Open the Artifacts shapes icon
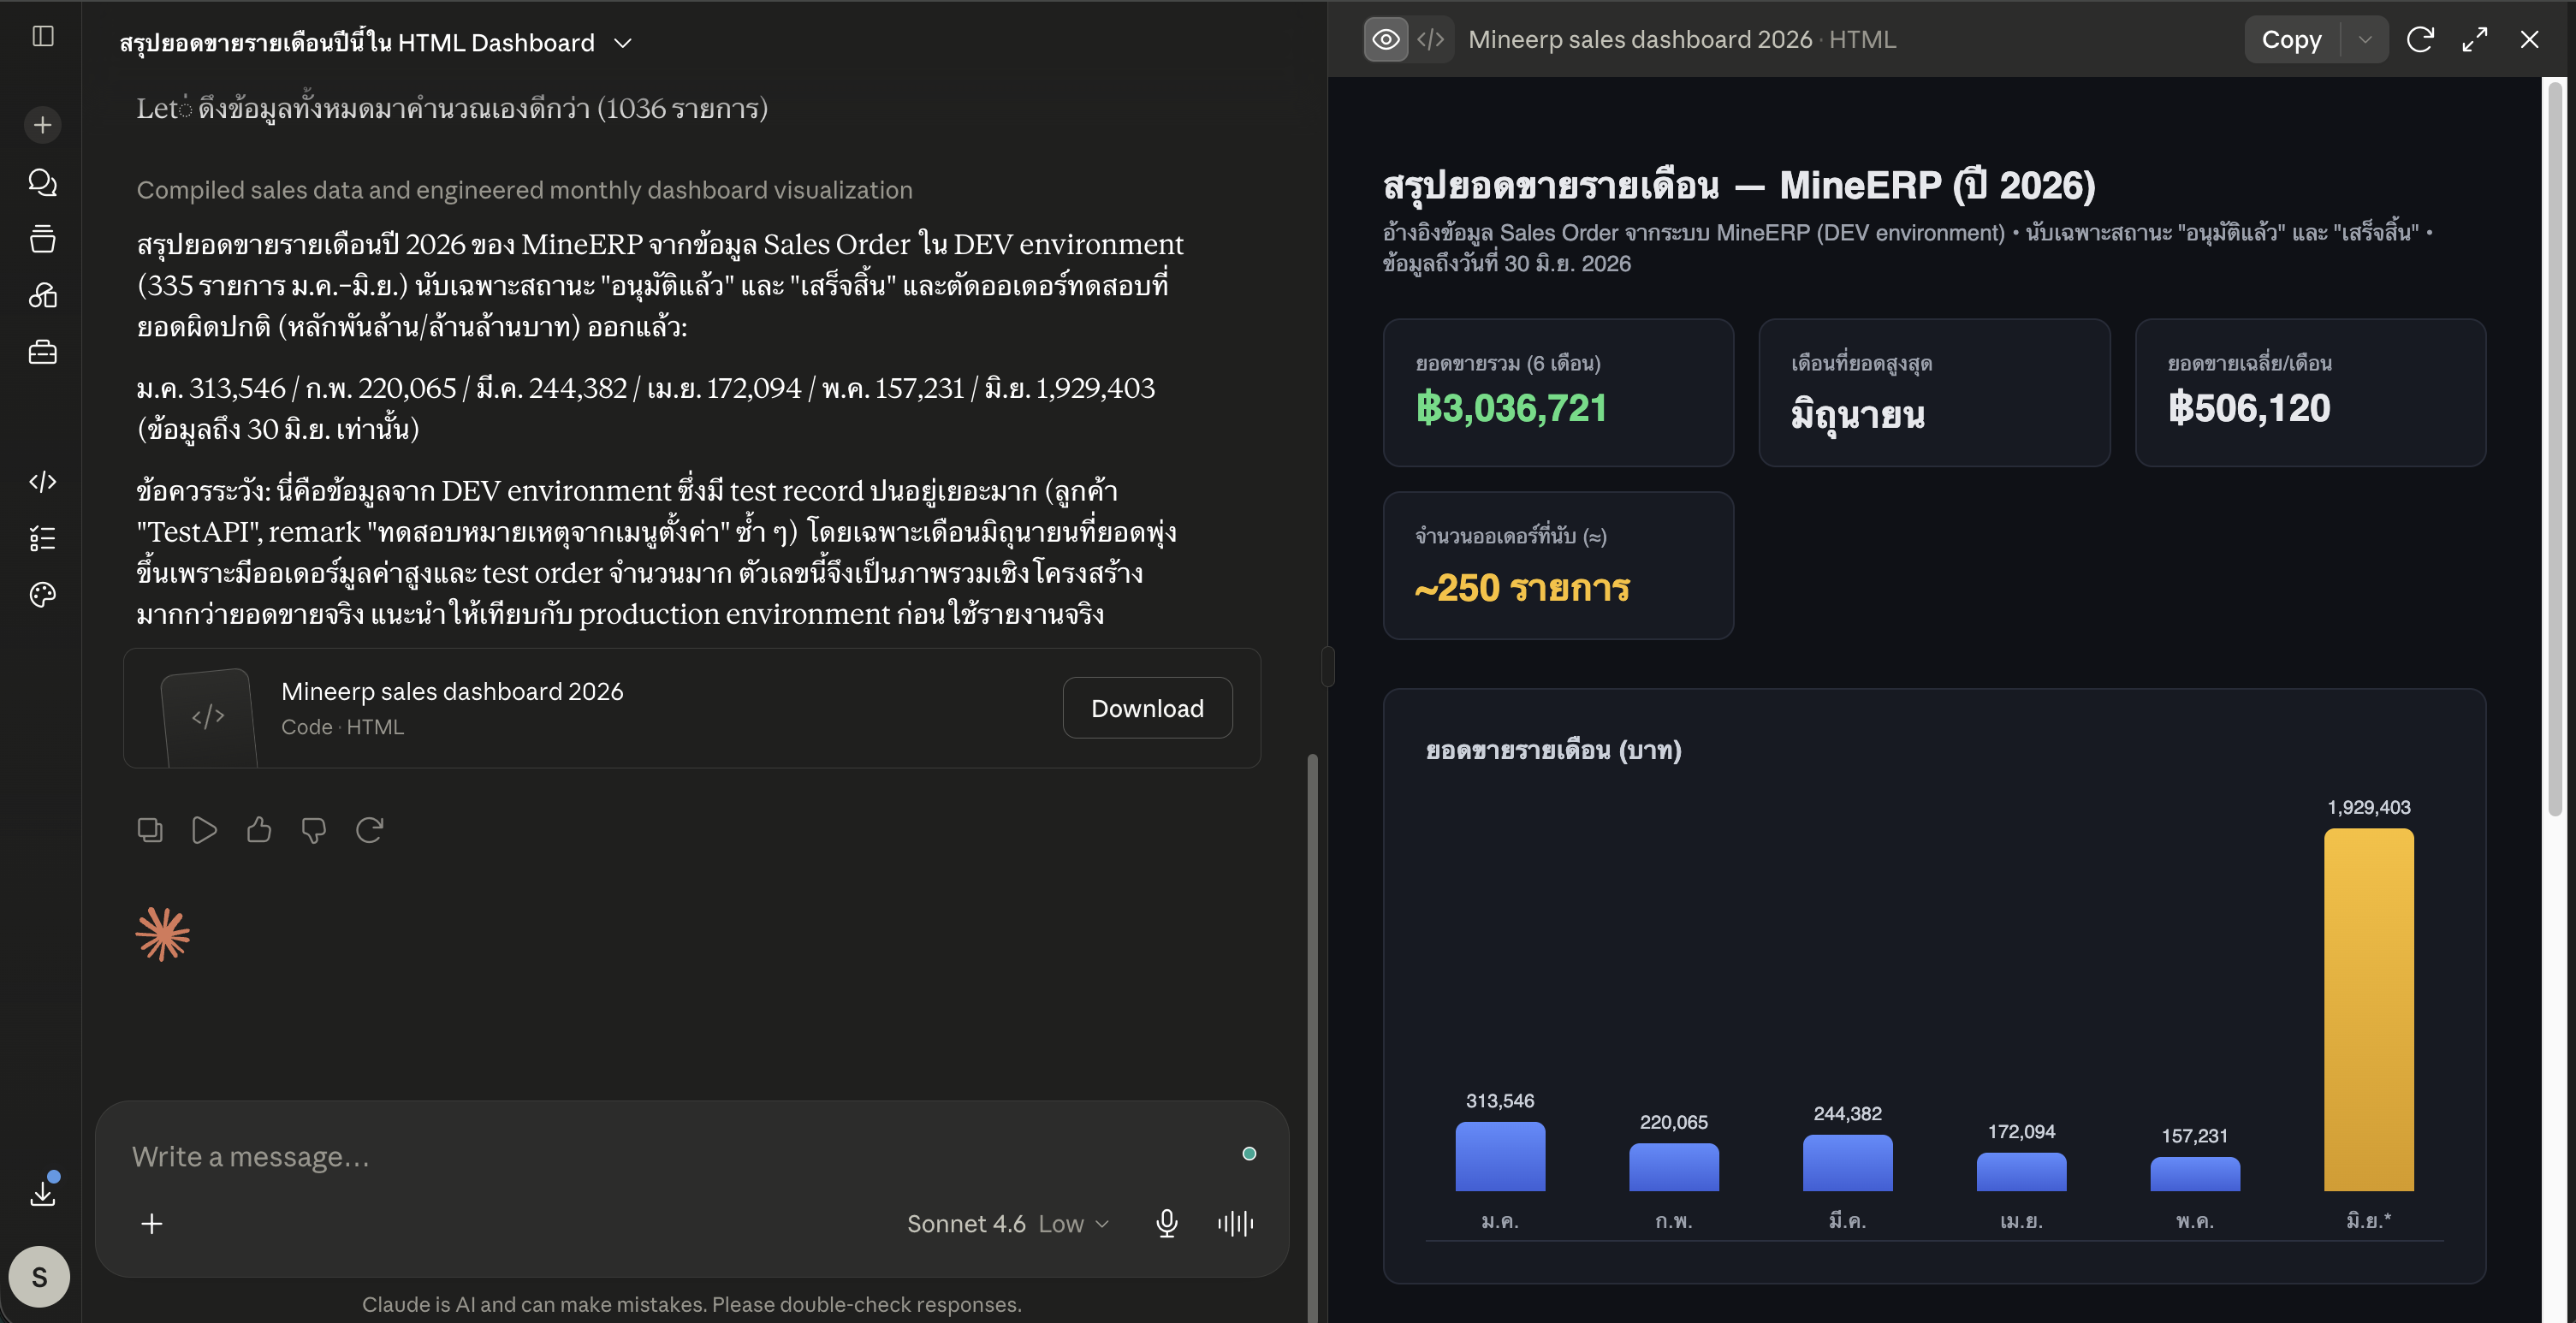This screenshot has width=2576, height=1323. point(42,296)
